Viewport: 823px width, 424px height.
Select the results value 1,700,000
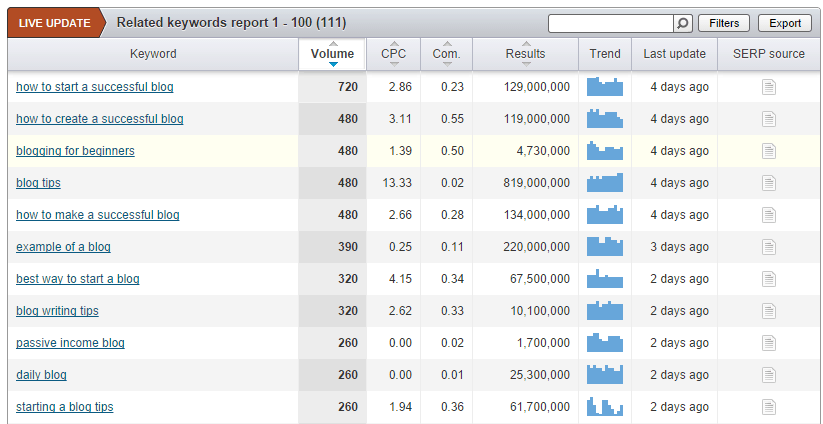pos(543,343)
